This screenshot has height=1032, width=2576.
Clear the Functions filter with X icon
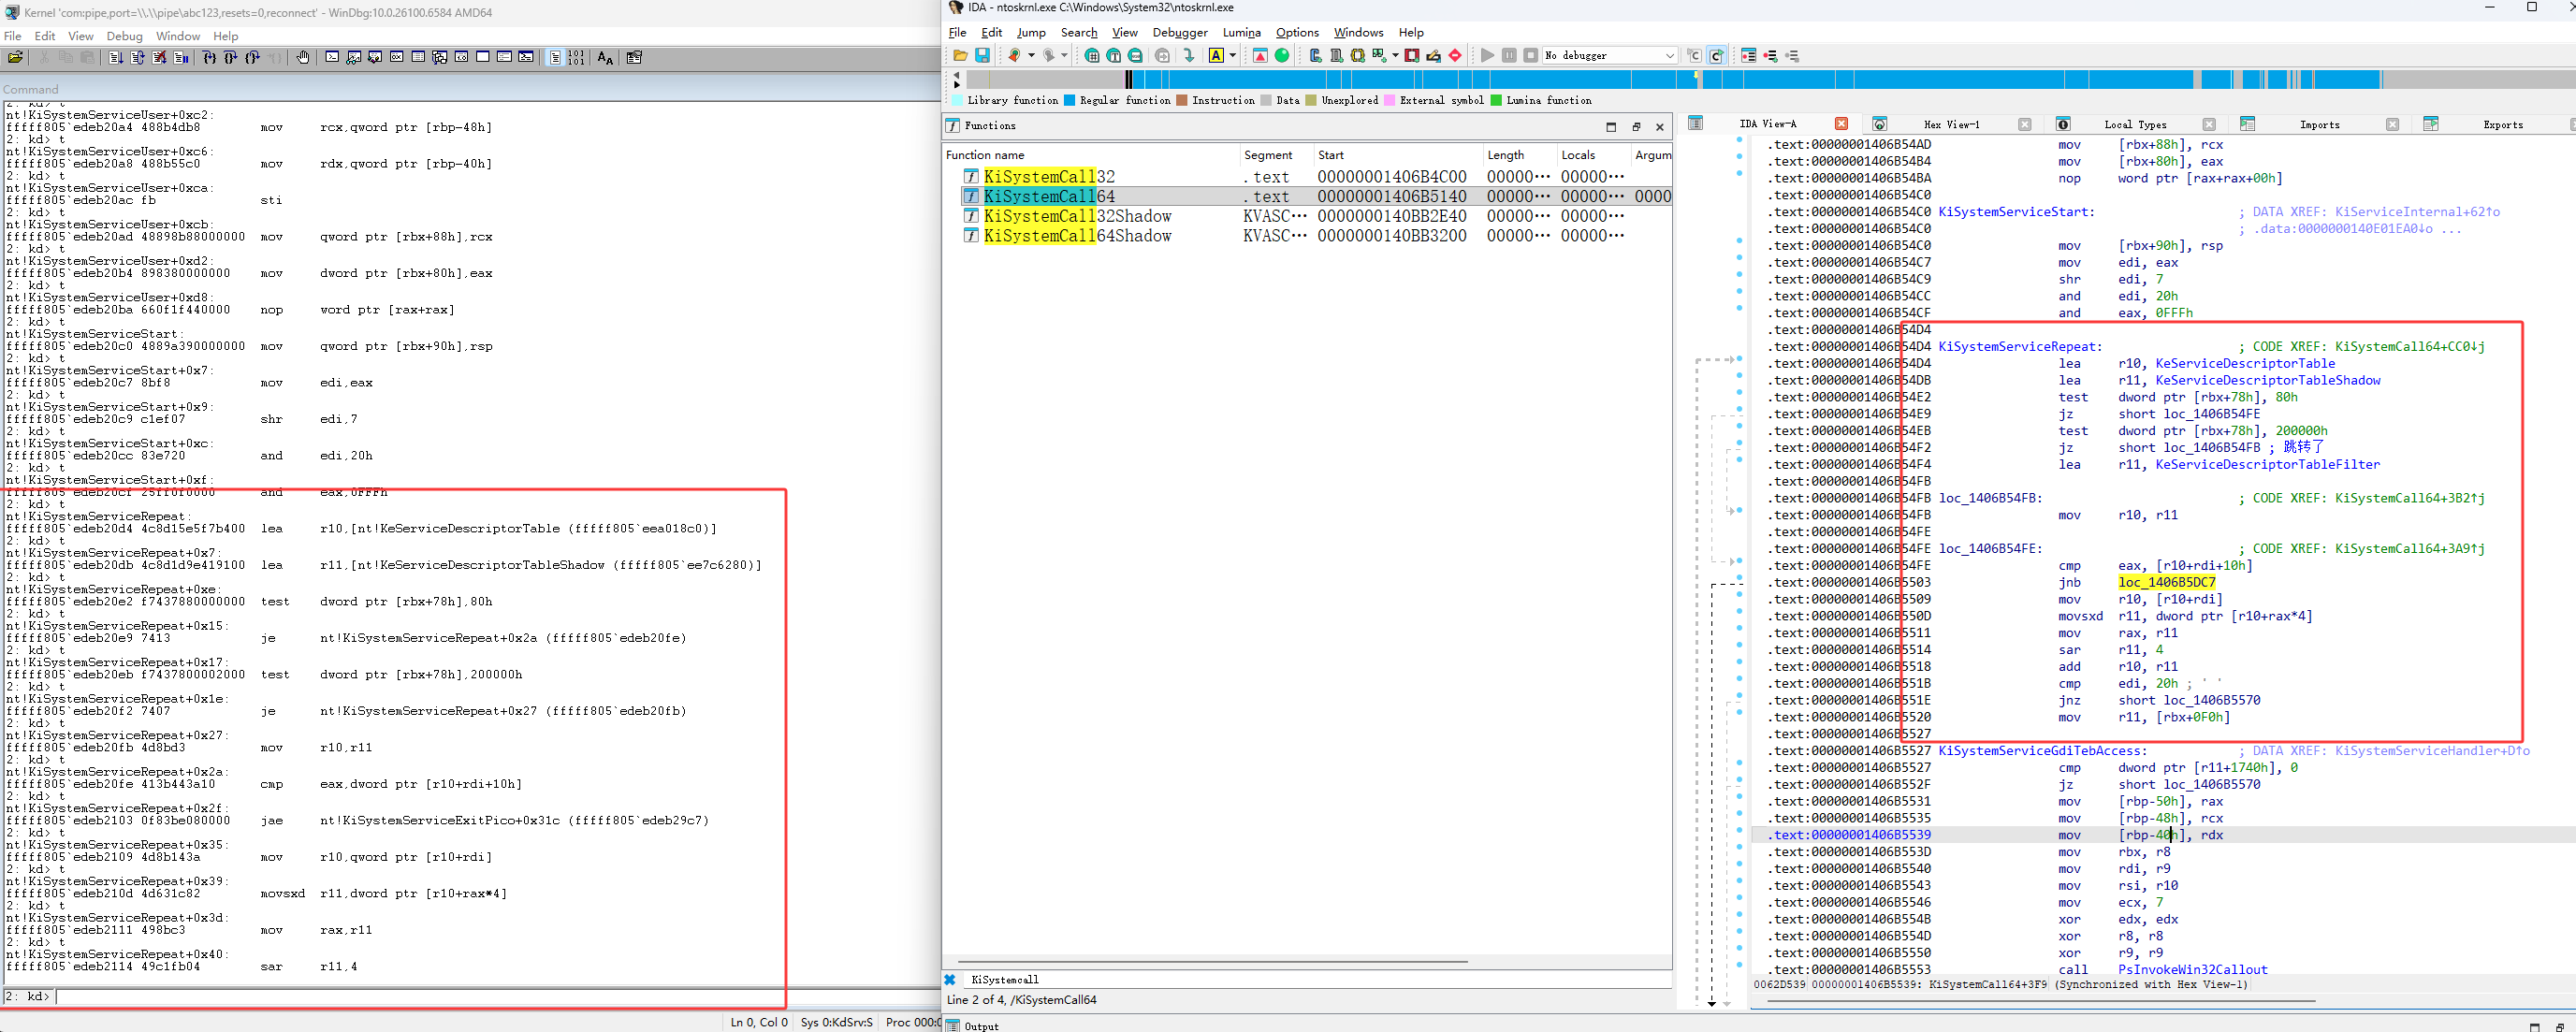click(x=950, y=980)
